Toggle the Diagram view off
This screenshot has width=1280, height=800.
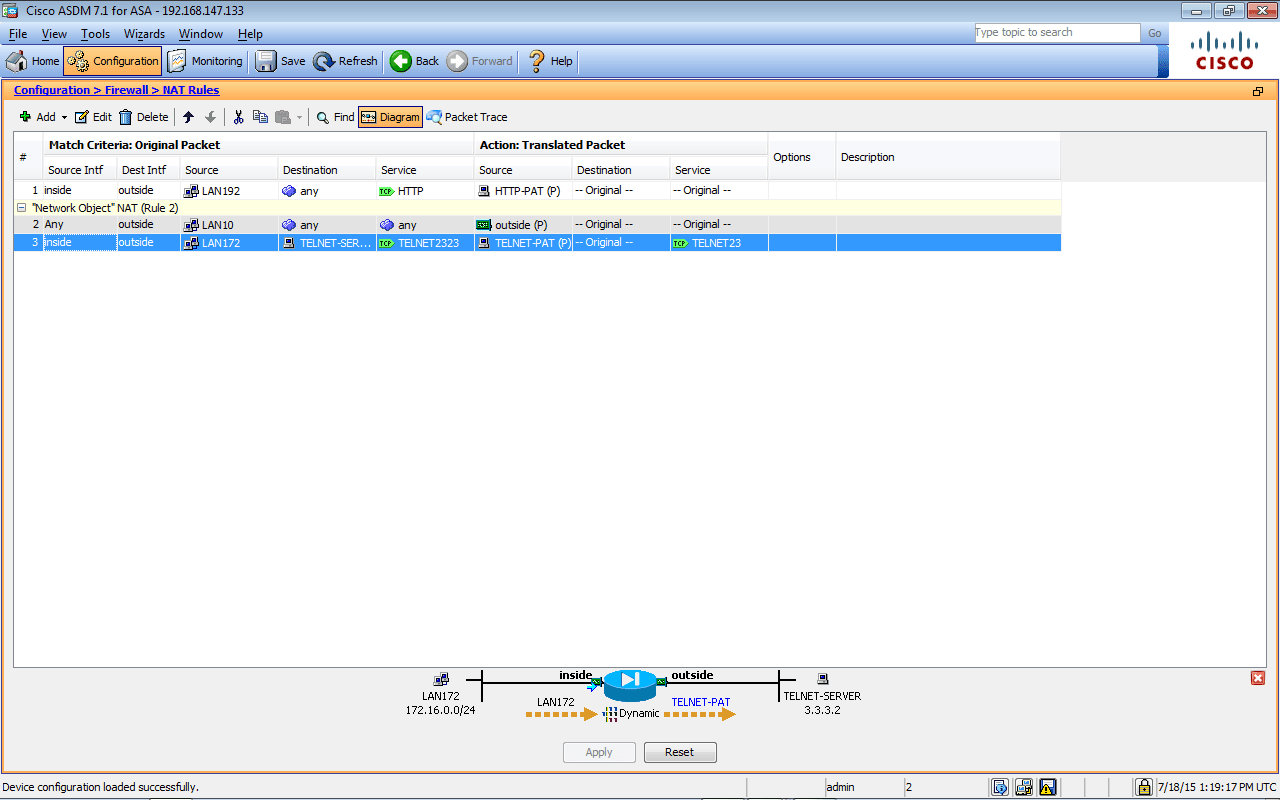390,117
